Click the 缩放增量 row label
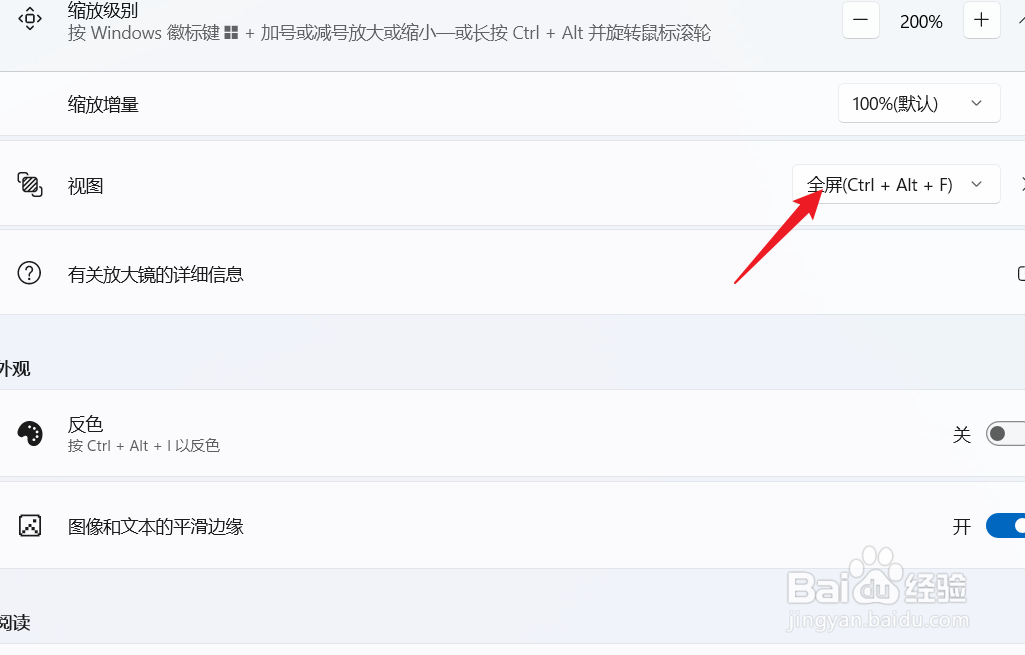 103,104
